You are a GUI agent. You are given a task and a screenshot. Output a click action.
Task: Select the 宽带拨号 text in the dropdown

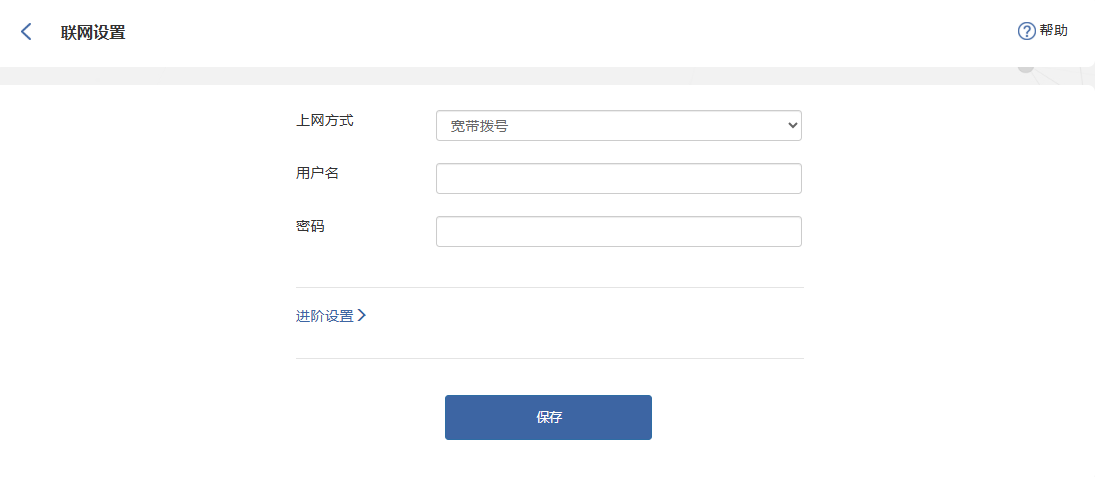pos(479,126)
